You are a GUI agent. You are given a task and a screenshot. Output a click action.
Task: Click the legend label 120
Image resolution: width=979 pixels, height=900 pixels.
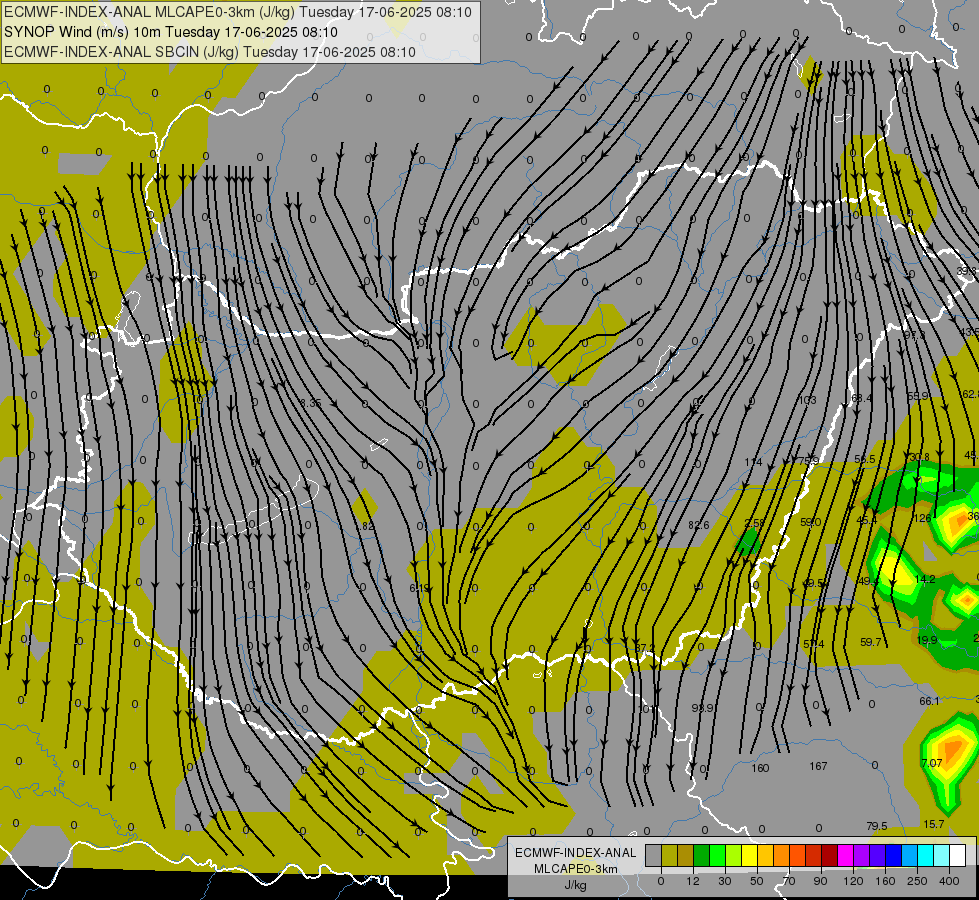click(853, 881)
